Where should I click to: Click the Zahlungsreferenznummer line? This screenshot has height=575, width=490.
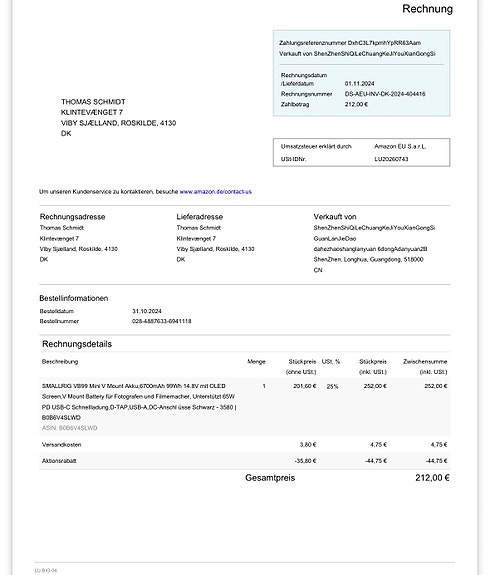click(350, 43)
